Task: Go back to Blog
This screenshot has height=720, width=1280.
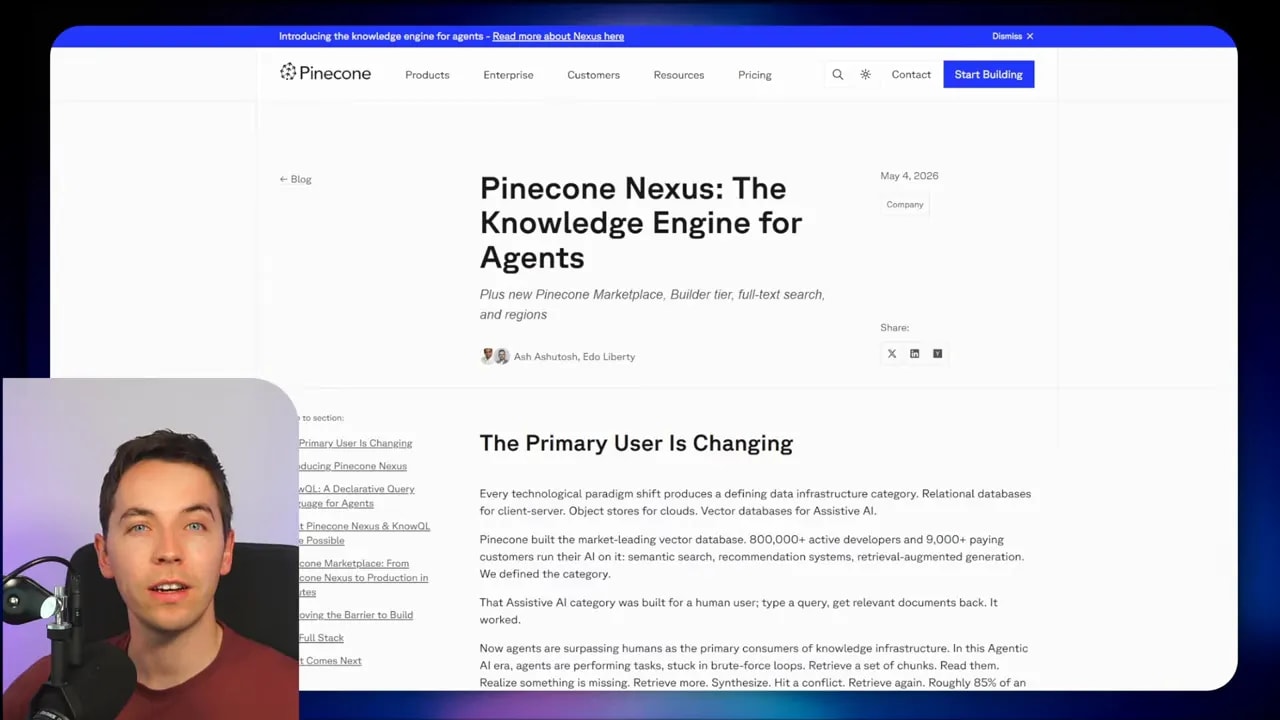Action: click(295, 179)
